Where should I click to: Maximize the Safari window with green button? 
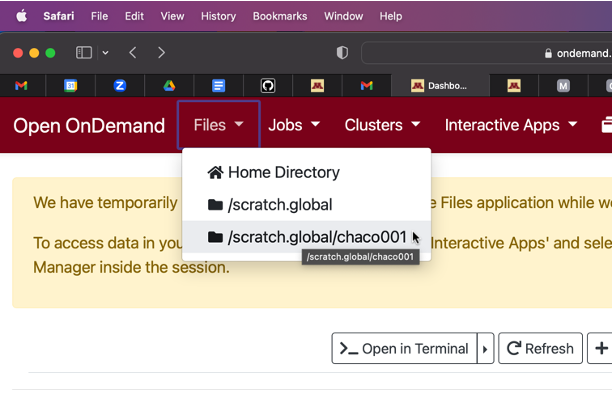tap(50, 53)
